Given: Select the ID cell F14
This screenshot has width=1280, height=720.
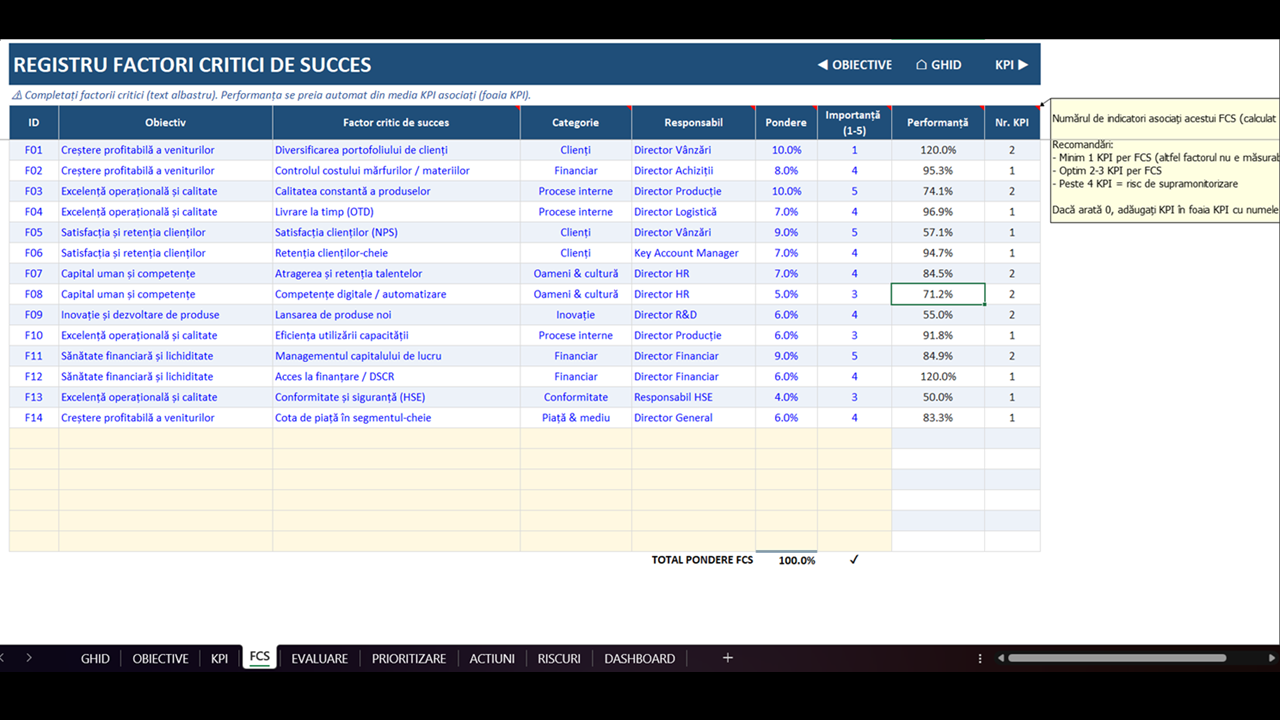Looking at the screenshot, I should pyautogui.click(x=34, y=418).
